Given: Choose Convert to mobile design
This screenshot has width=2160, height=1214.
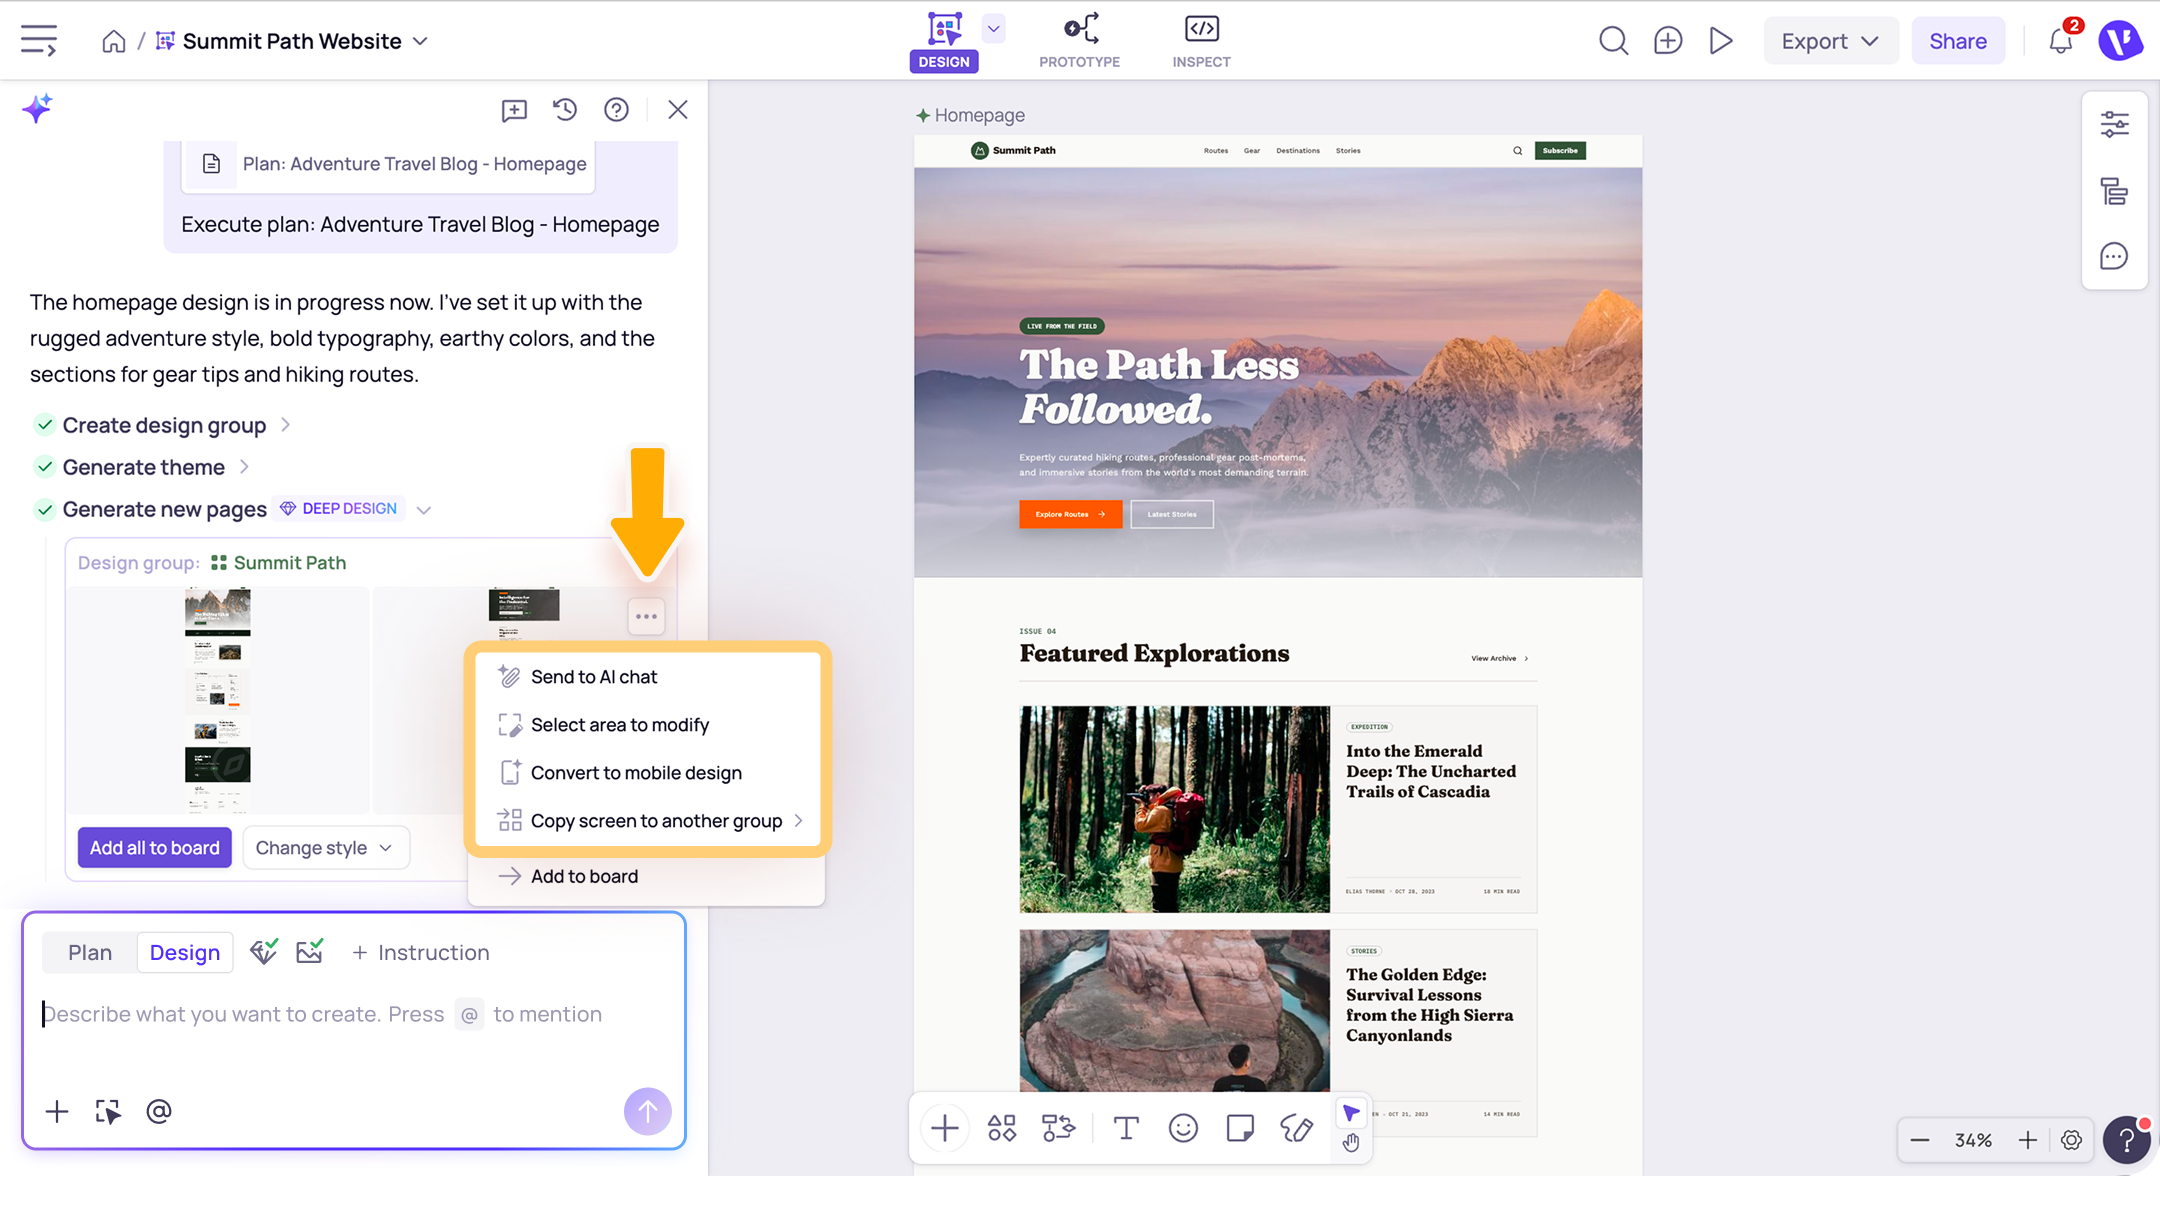Looking at the screenshot, I should (x=650, y=773).
